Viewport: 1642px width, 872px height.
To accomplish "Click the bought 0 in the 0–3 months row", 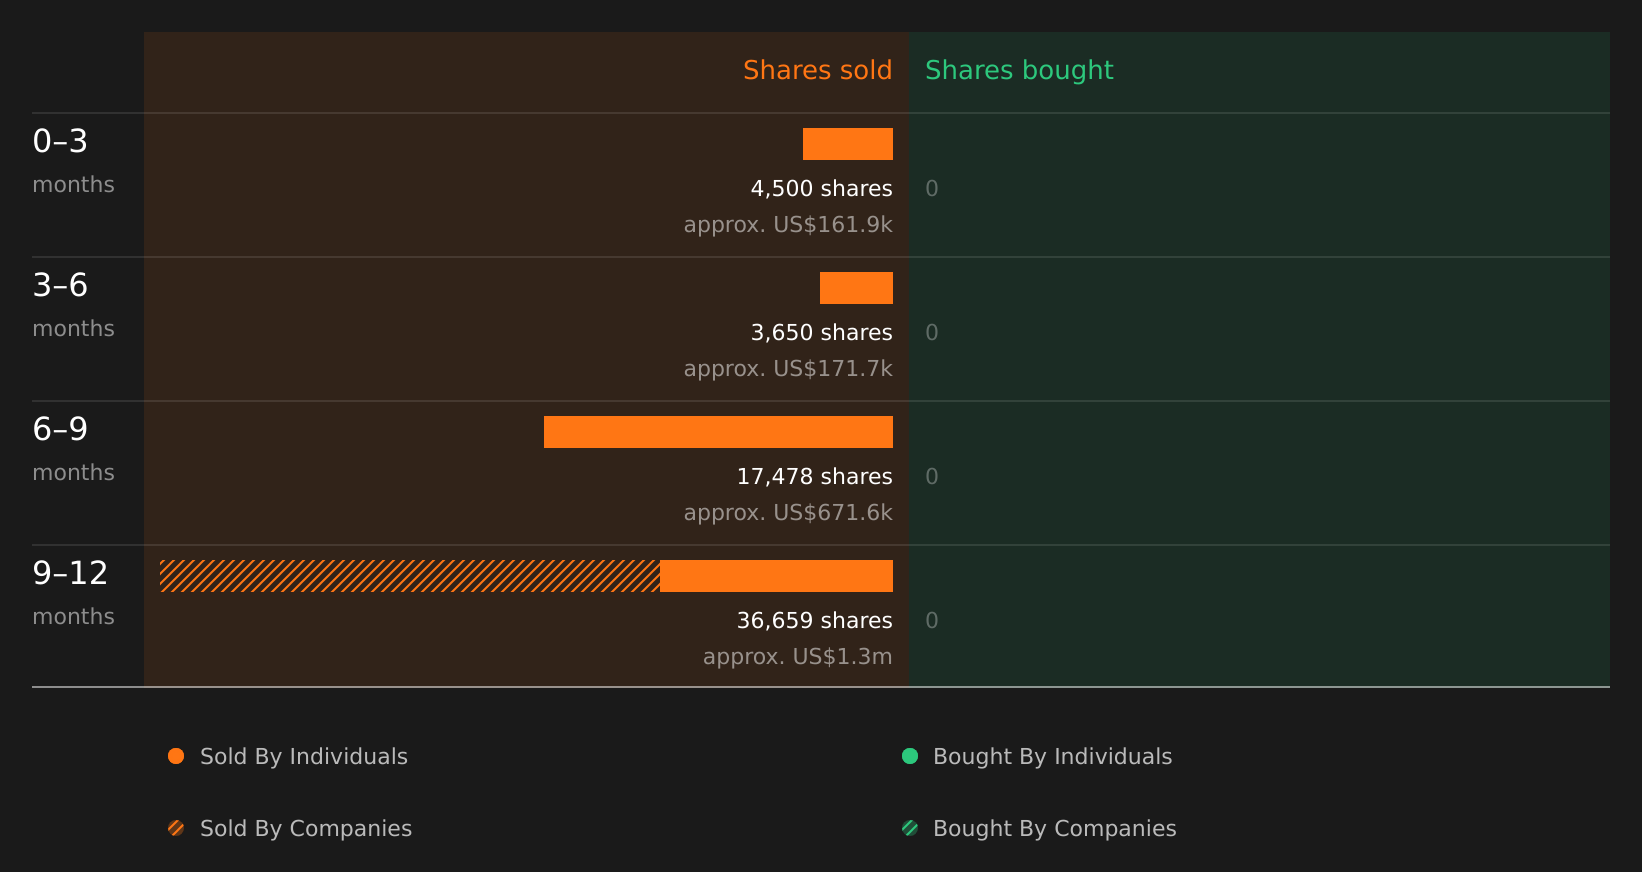I will coord(932,189).
